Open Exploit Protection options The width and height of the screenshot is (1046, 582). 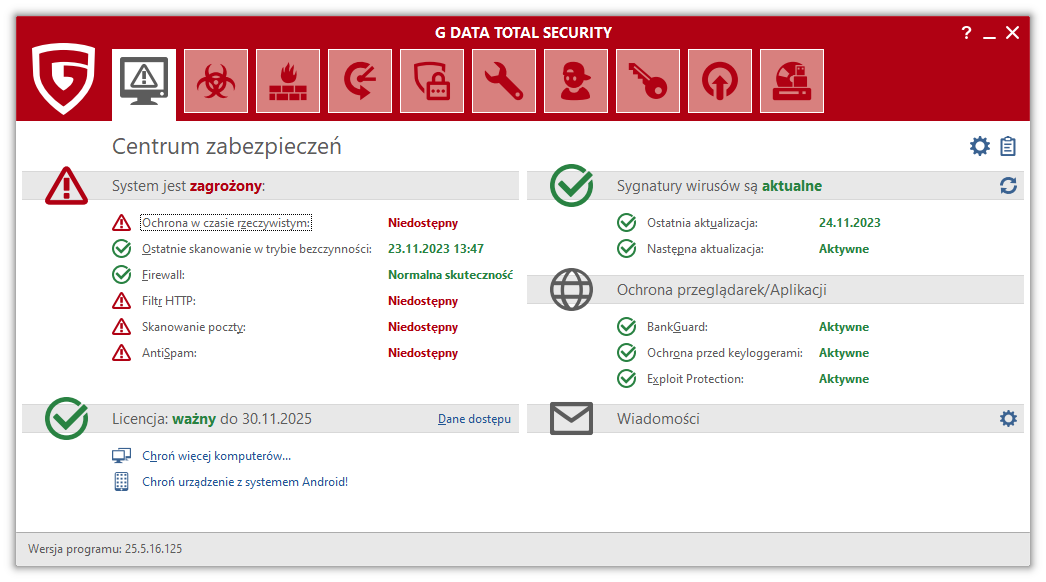pos(695,379)
